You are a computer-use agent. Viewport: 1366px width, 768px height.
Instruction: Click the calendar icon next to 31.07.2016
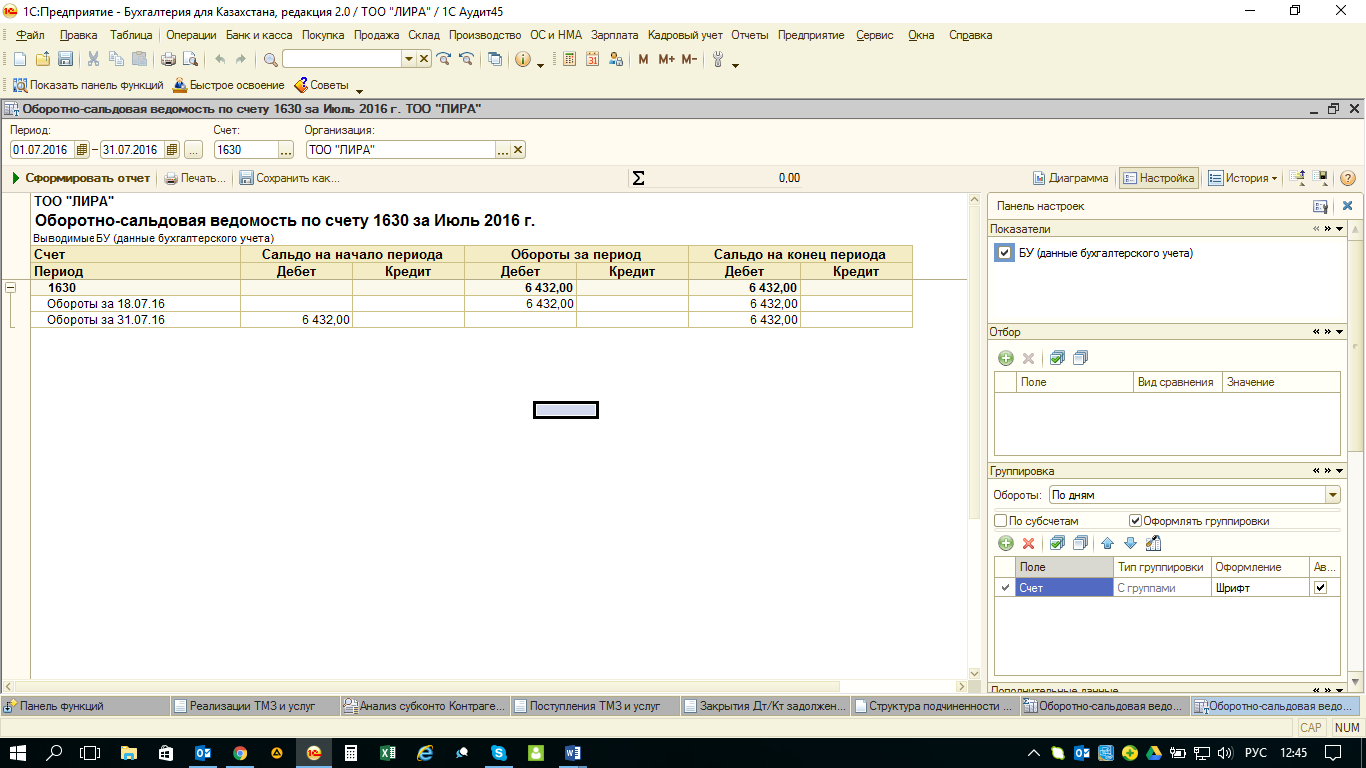[172, 150]
